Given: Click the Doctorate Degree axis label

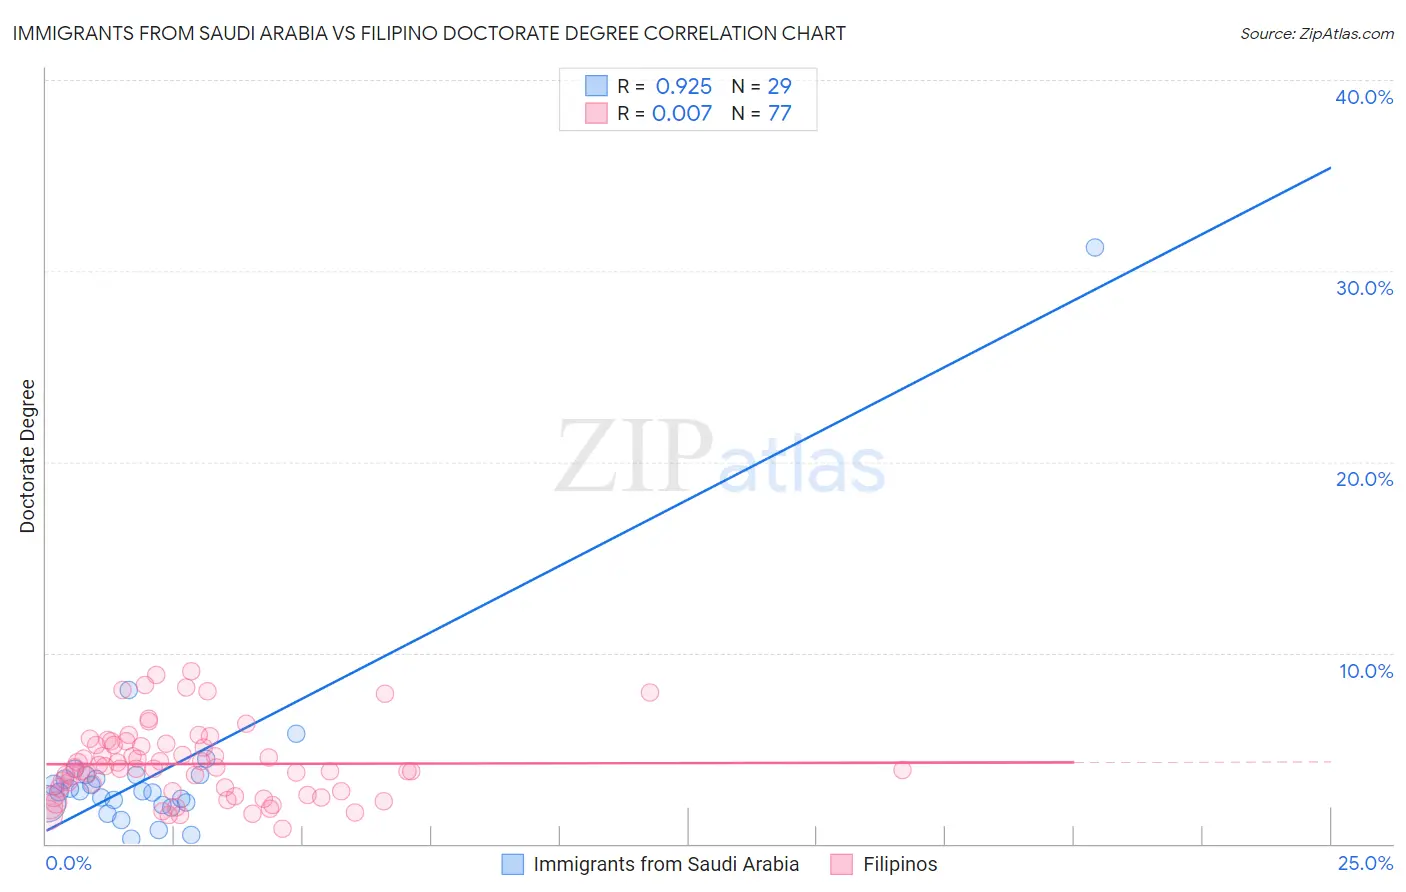Looking at the screenshot, I should [27, 456].
